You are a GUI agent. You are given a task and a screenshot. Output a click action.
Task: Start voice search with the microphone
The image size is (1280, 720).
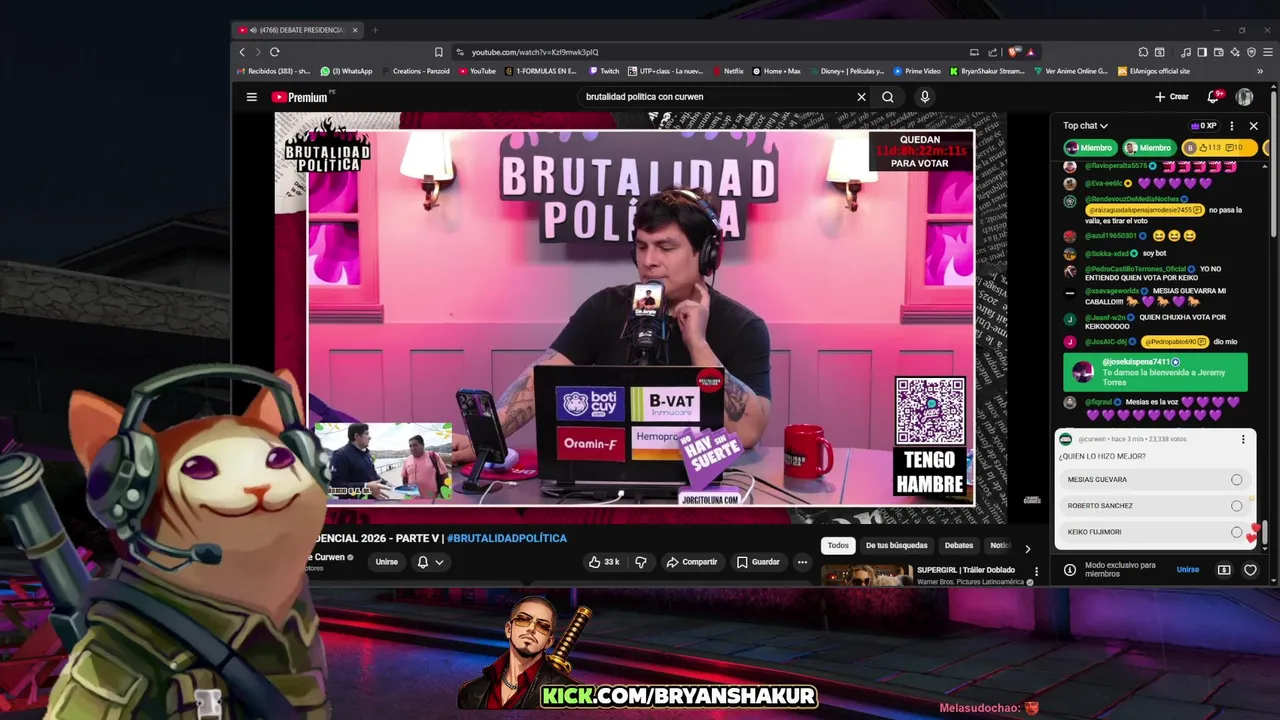pos(924,97)
